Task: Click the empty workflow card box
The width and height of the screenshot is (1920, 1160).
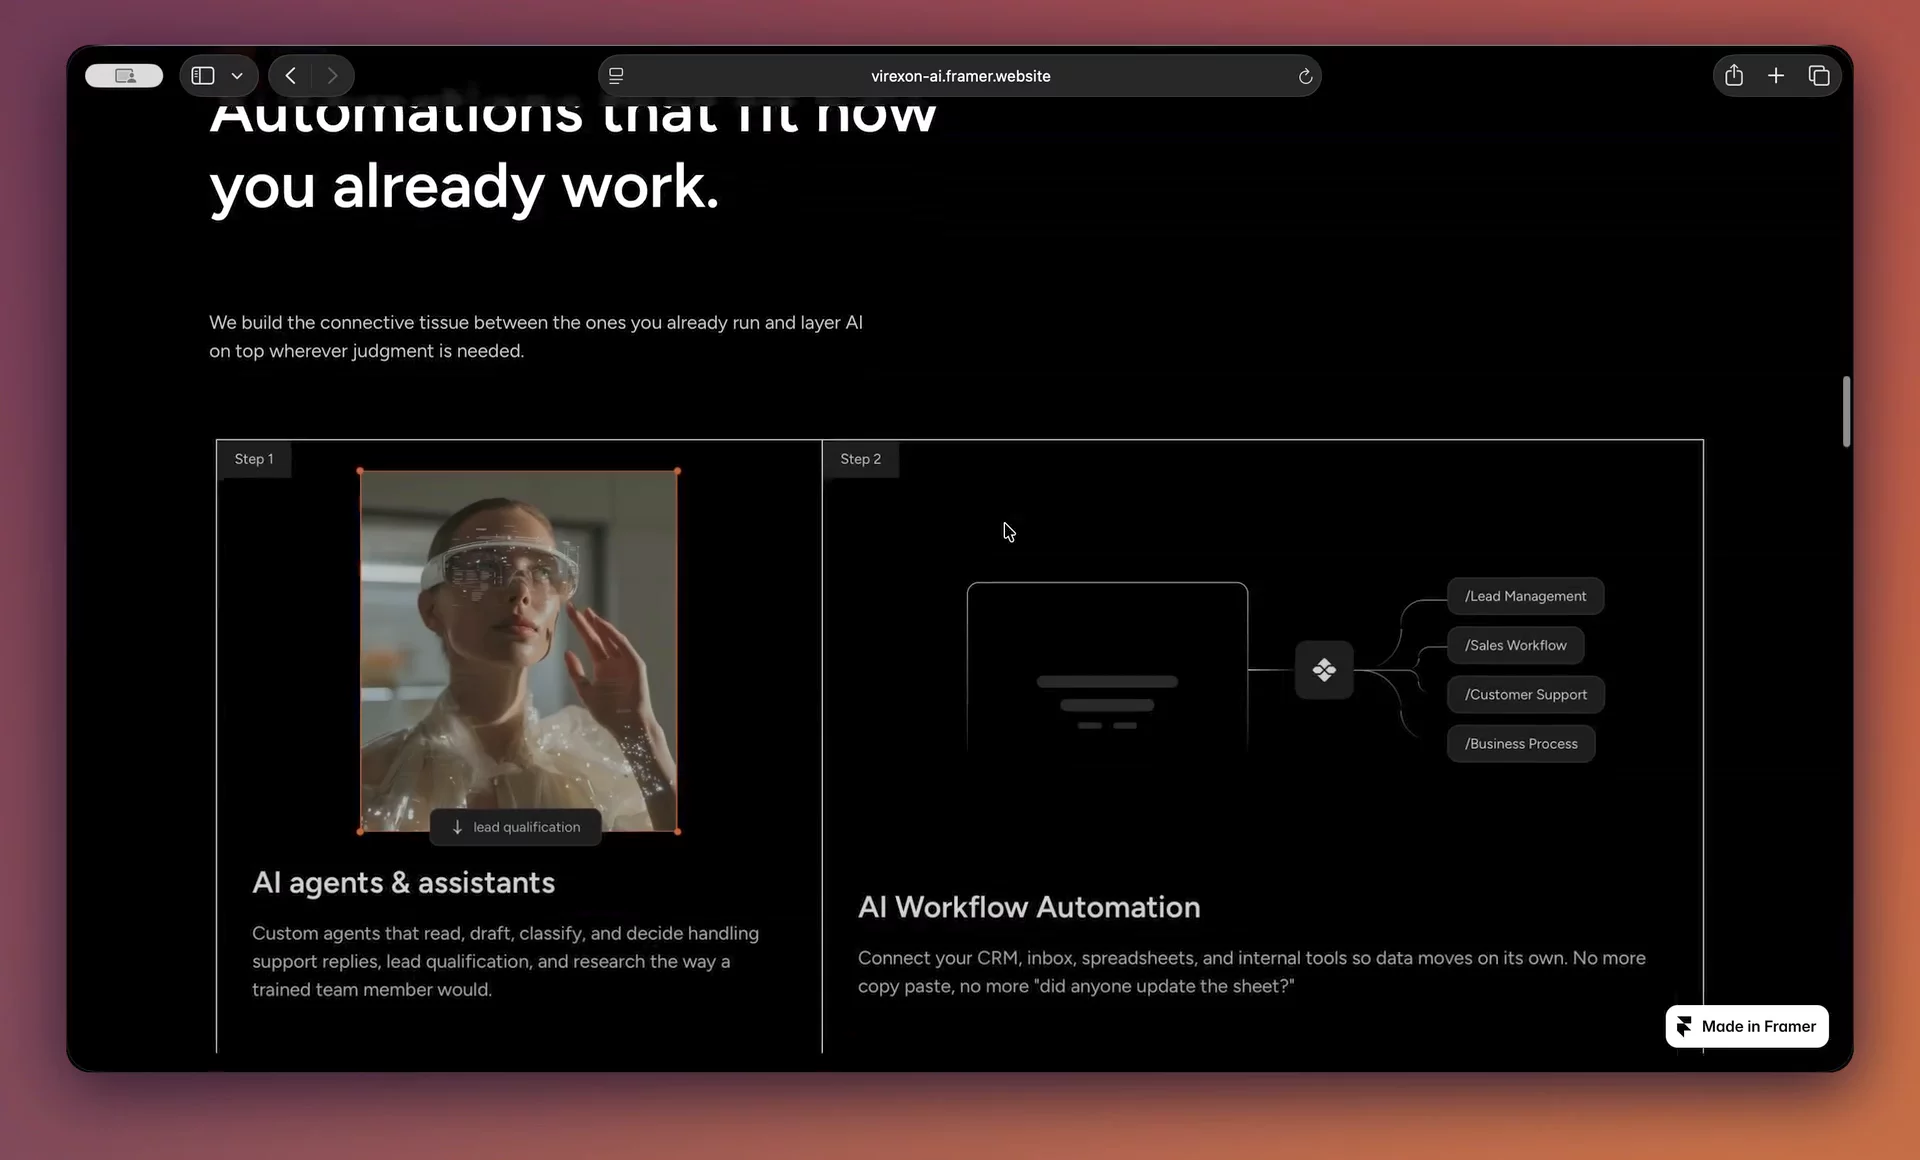Action: point(1107,668)
